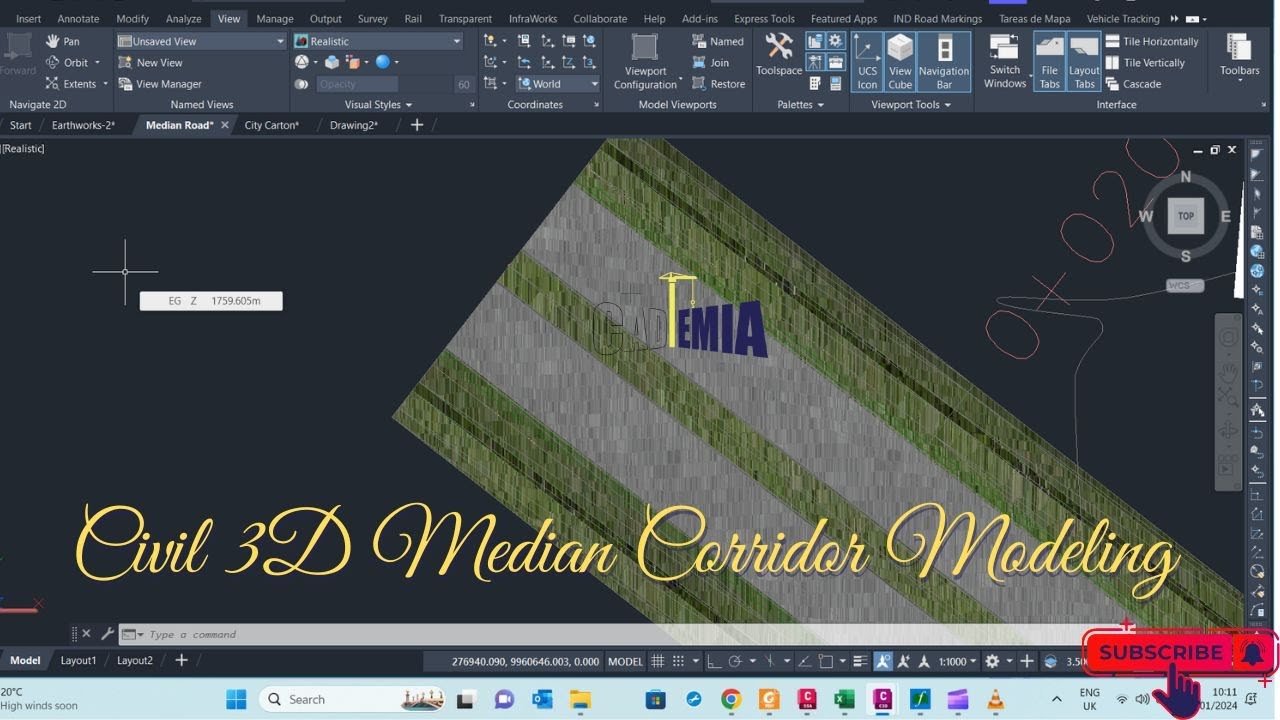Click the command line customize wrench
Screen dimensions: 1280x720
click(x=108, y=634)
